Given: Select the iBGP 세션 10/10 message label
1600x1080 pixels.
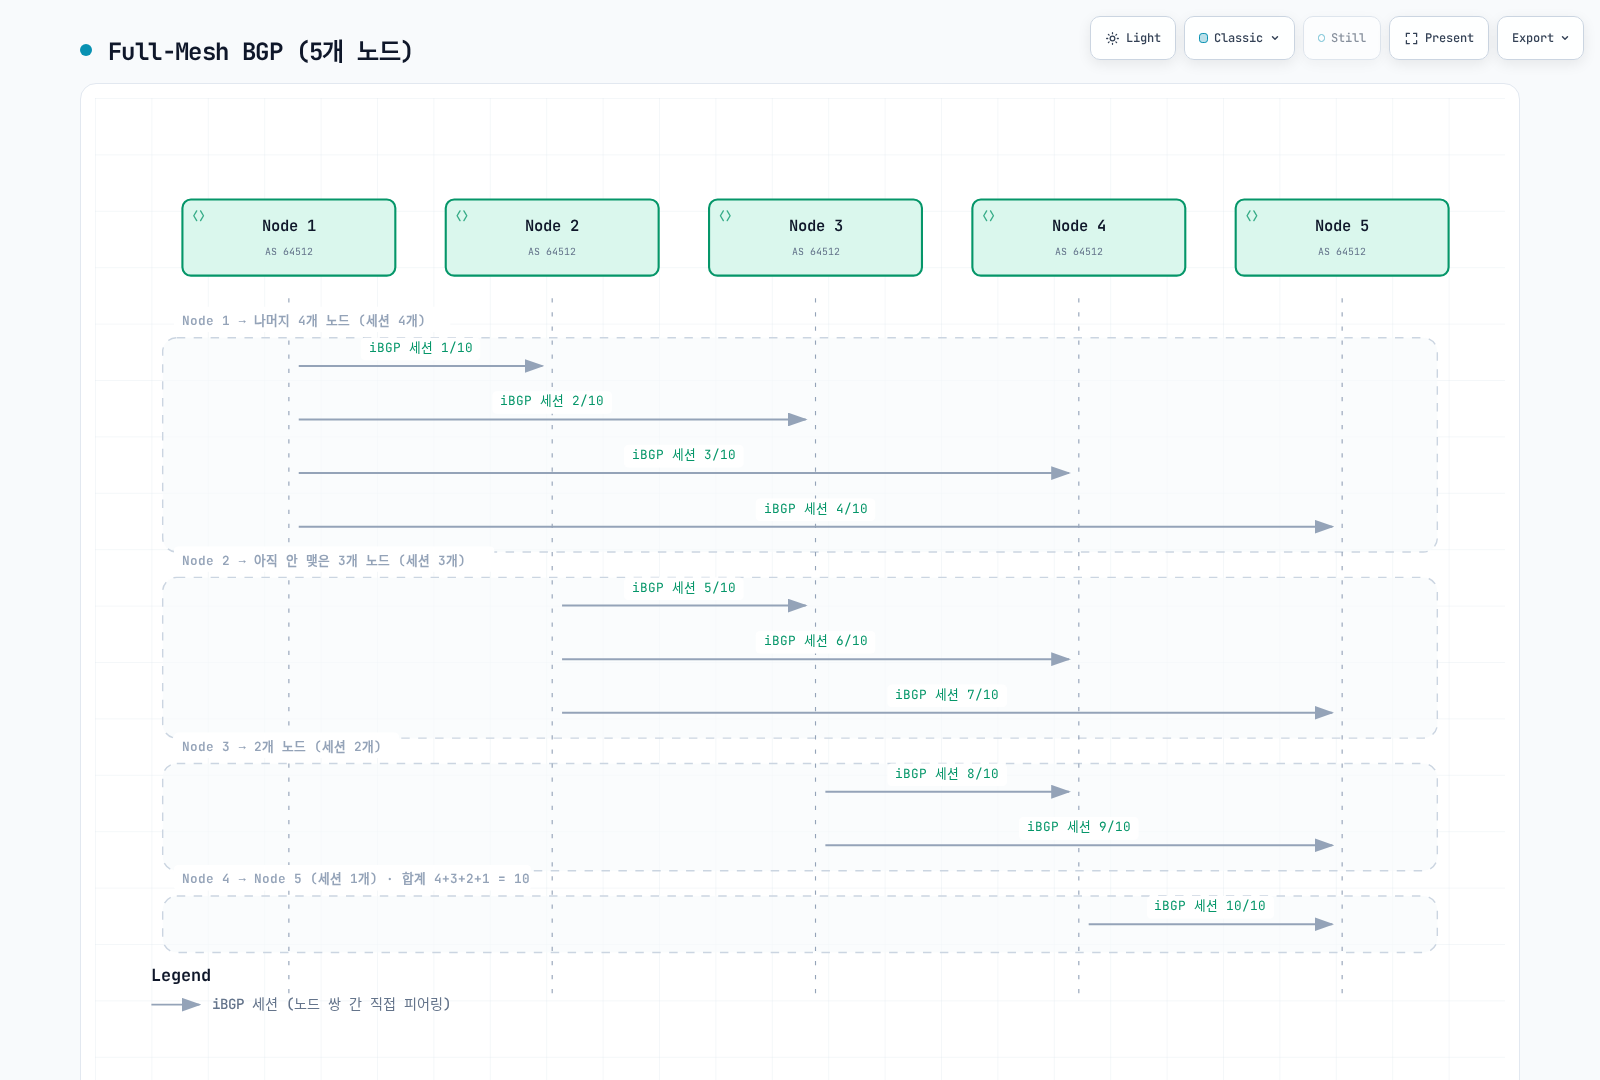Looking at the screenshot, I should 1210,906.
